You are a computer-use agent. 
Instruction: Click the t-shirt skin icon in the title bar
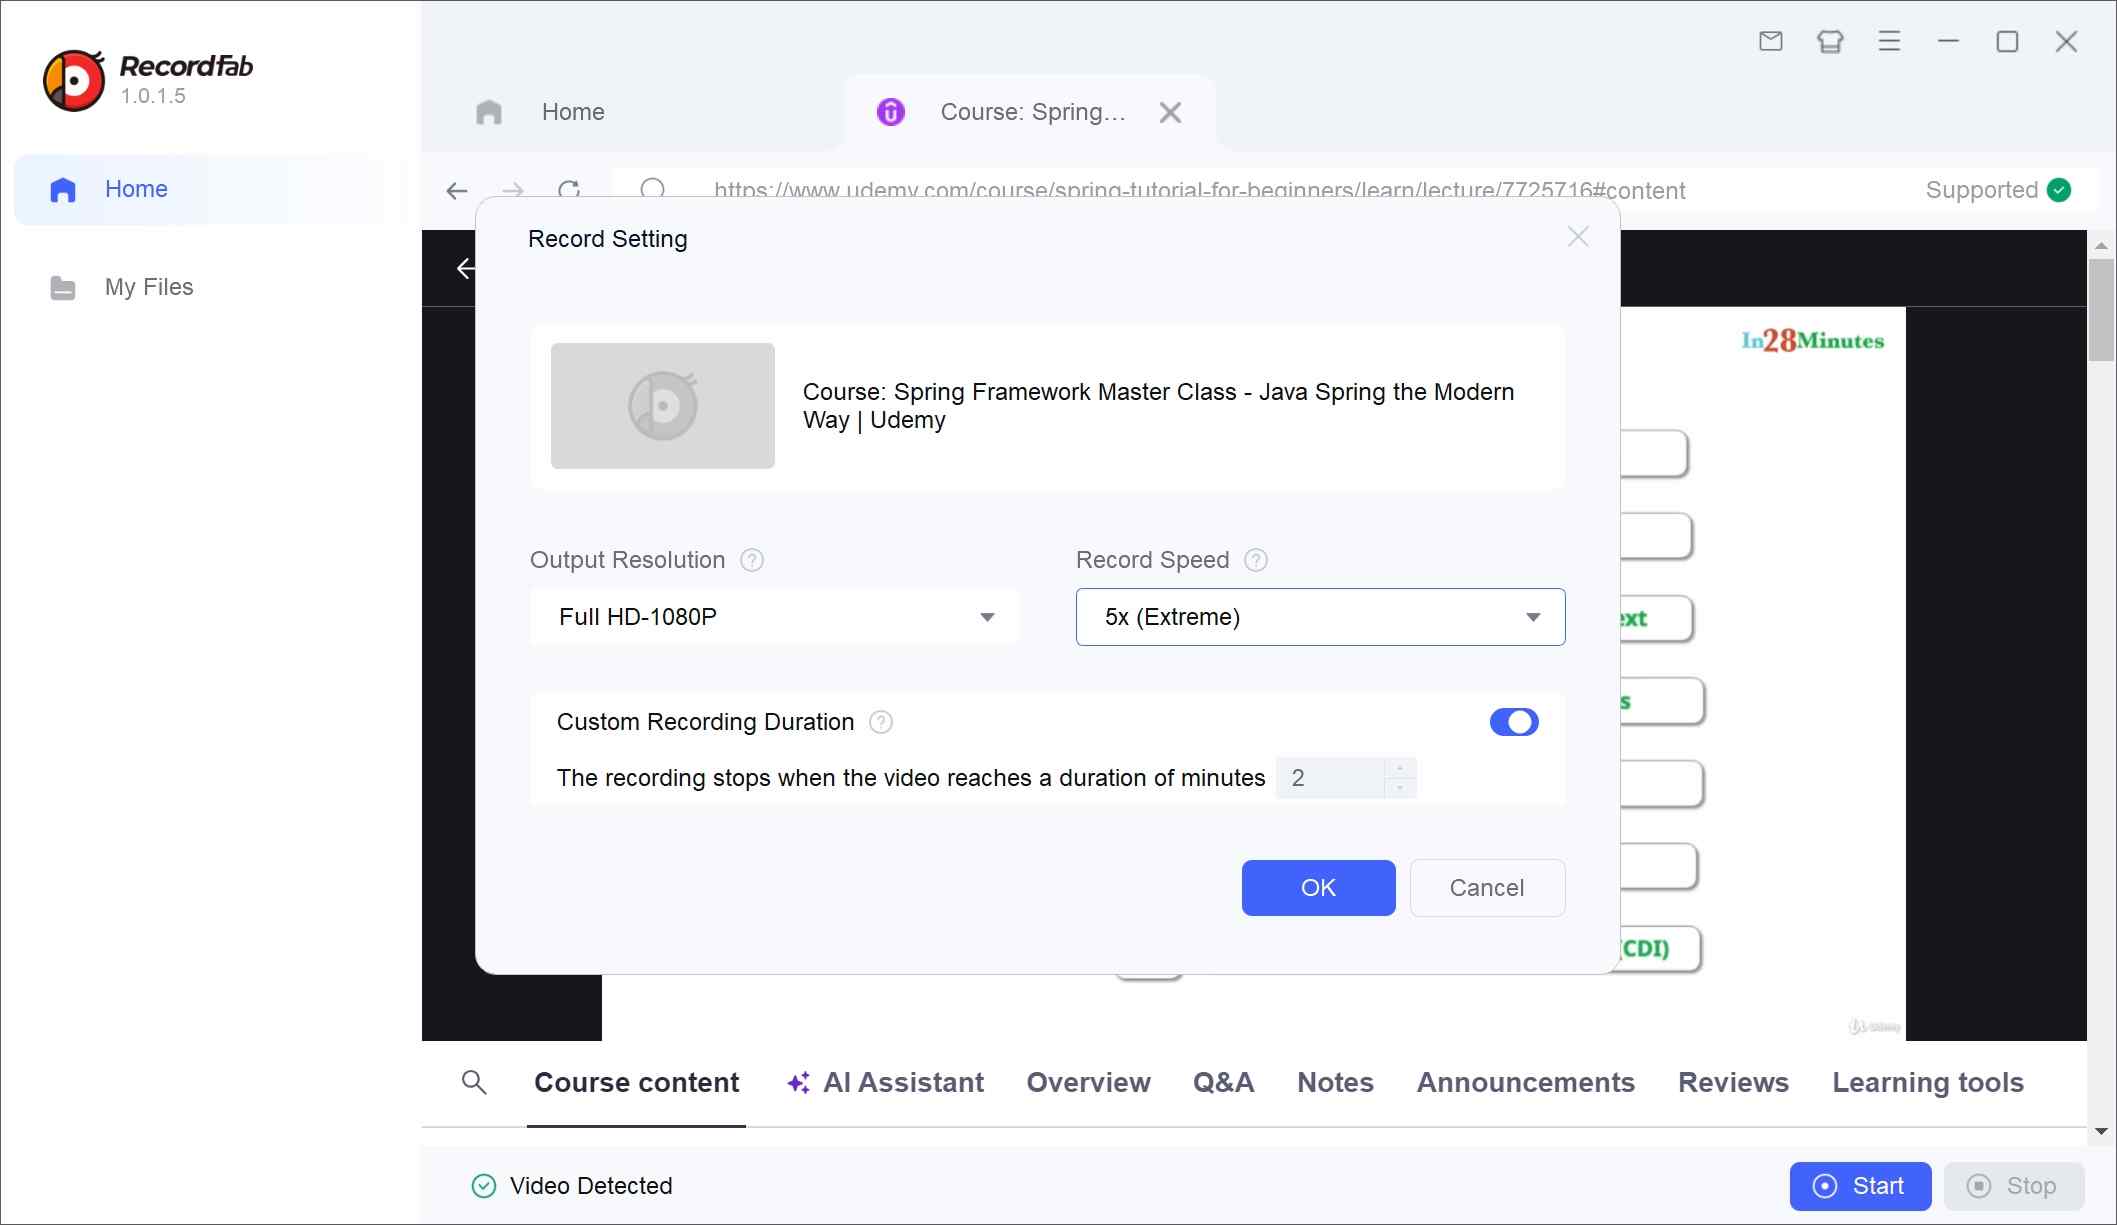[x=1830, y=41]
